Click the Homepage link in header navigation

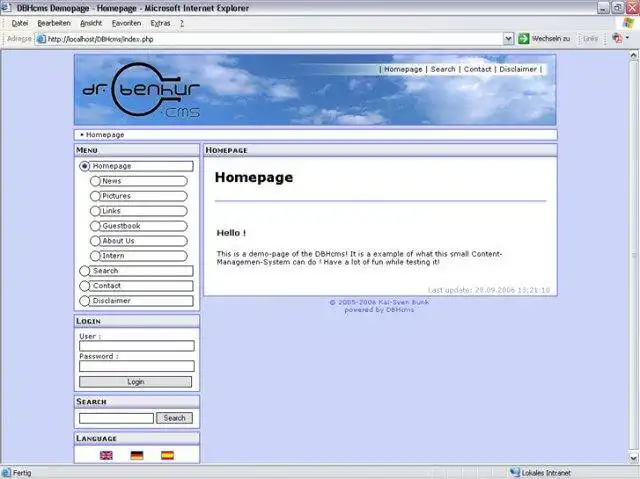403,69
